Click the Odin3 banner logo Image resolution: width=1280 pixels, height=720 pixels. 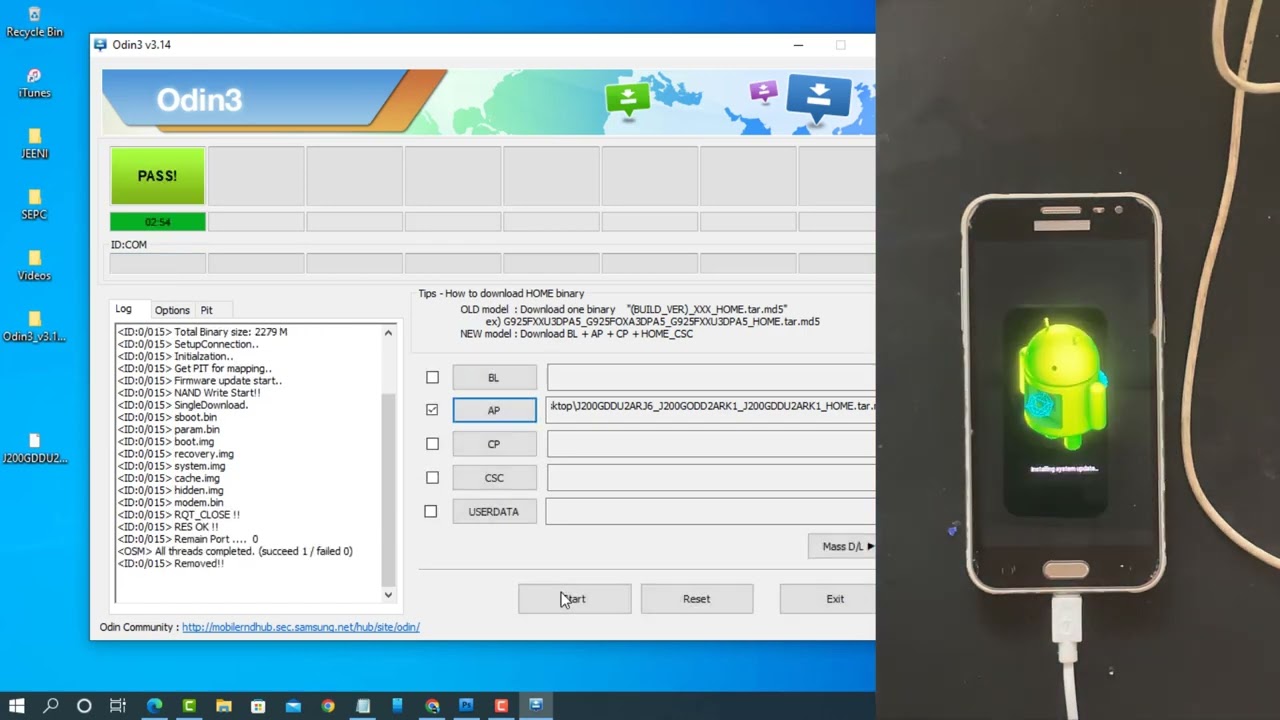[x=199, y=100]
